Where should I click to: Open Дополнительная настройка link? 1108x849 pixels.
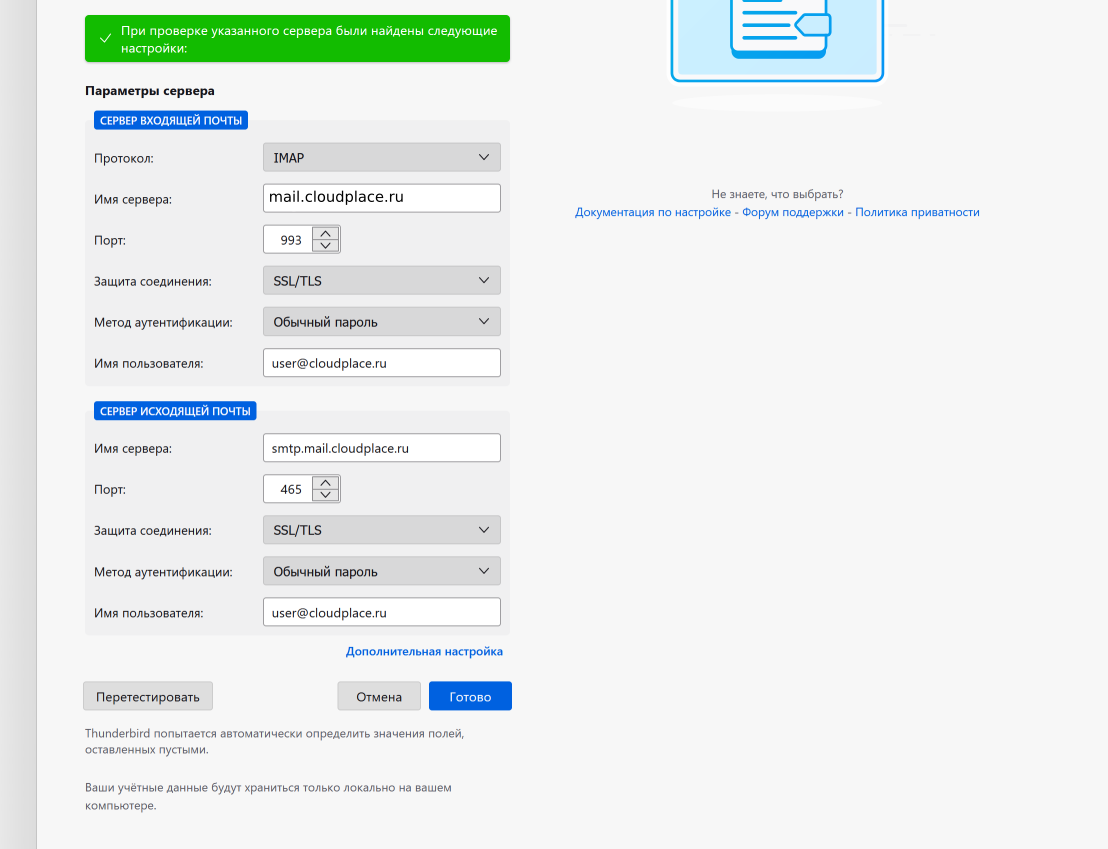(x=424, y=651)
